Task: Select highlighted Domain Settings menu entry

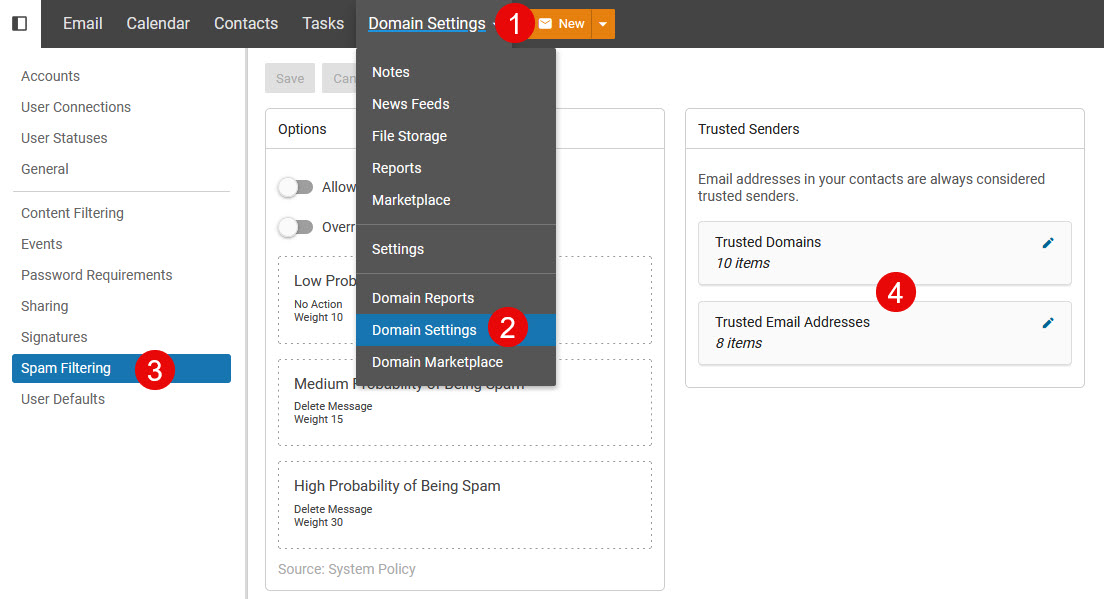Action: (x=456, y=330)
